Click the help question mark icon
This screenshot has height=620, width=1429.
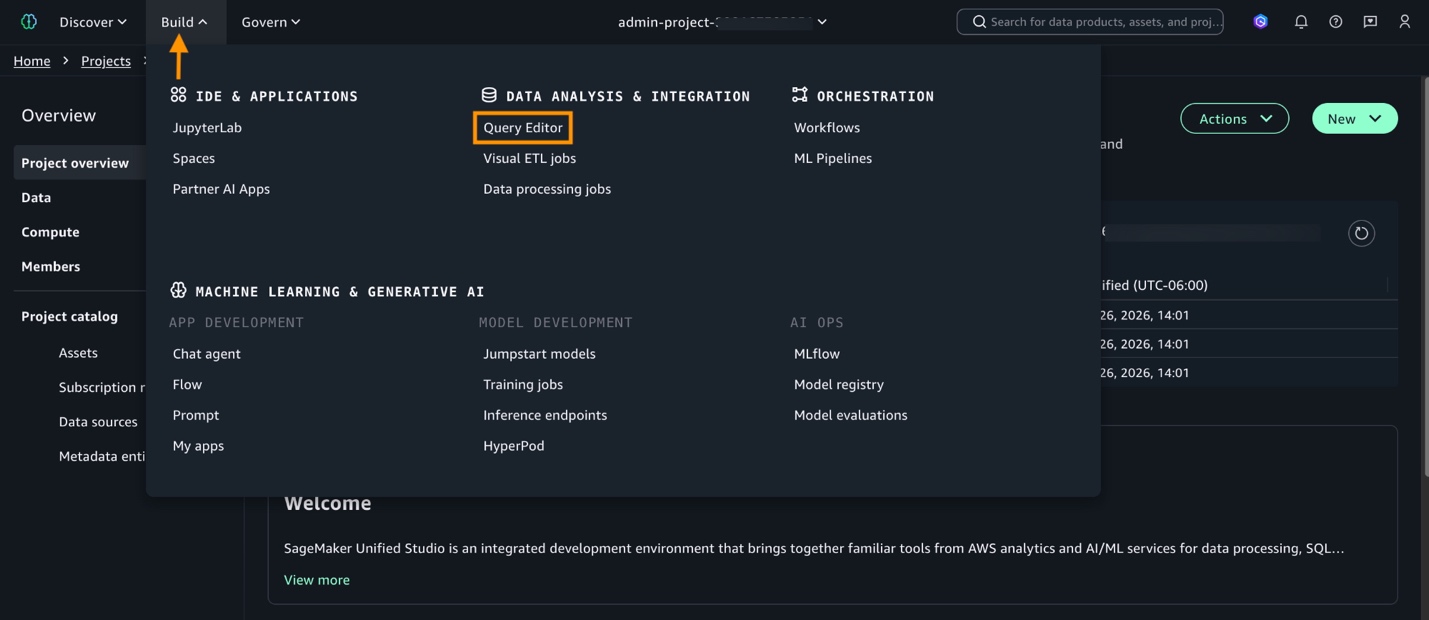click(x=1334, y=20)
